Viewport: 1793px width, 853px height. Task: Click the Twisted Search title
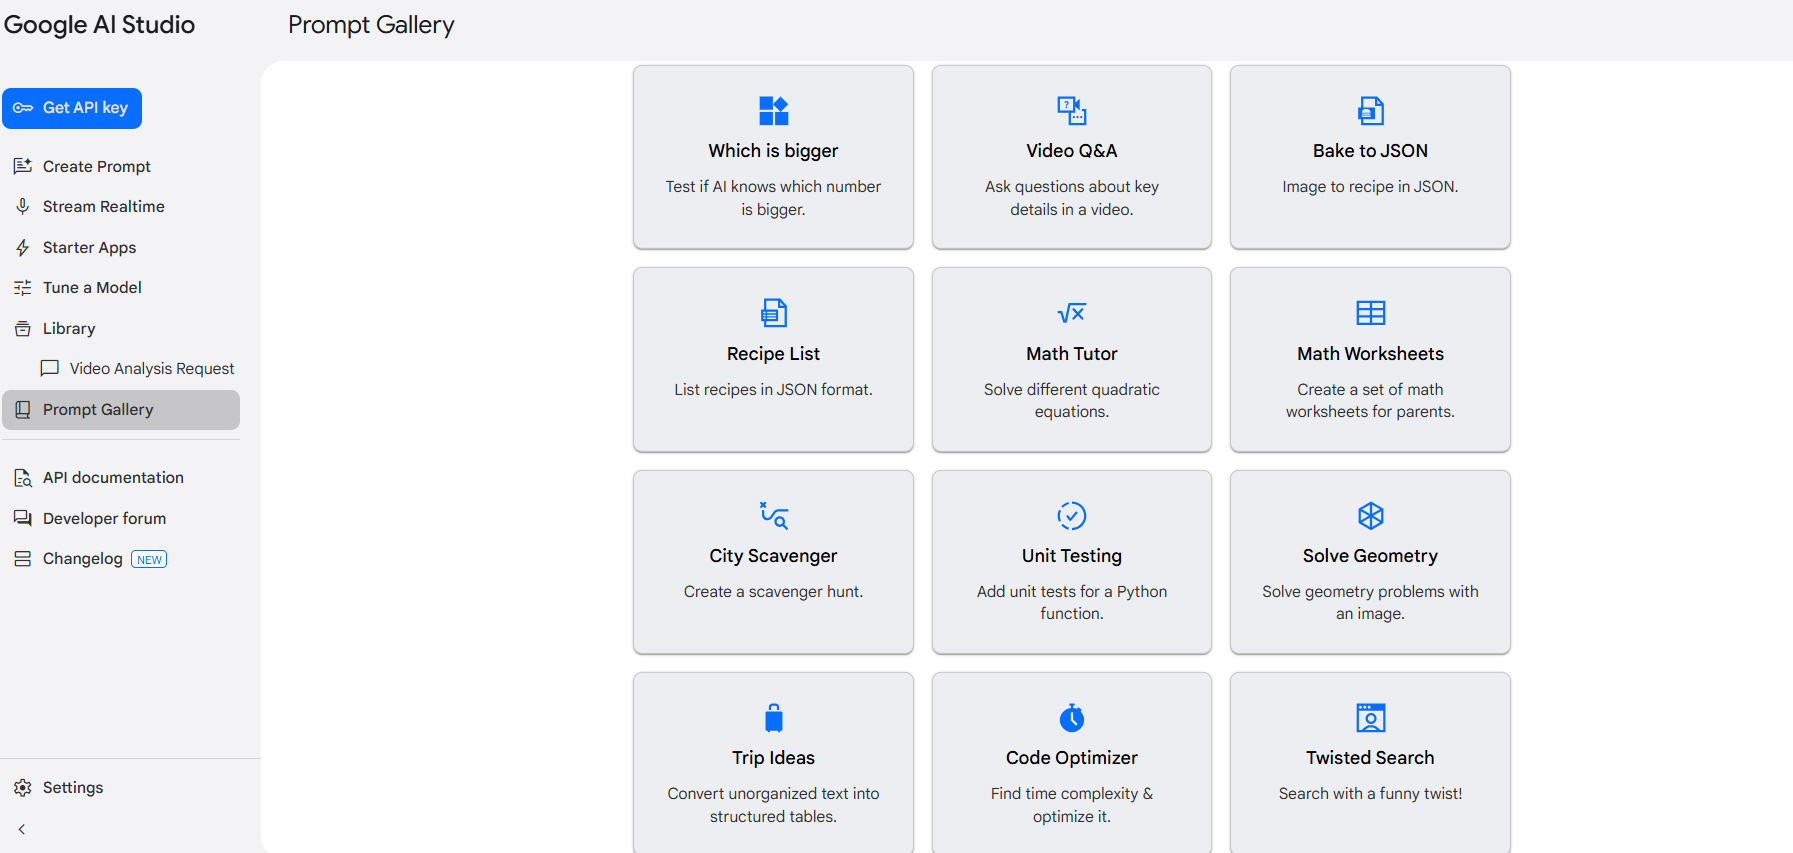pos(1370,758)
